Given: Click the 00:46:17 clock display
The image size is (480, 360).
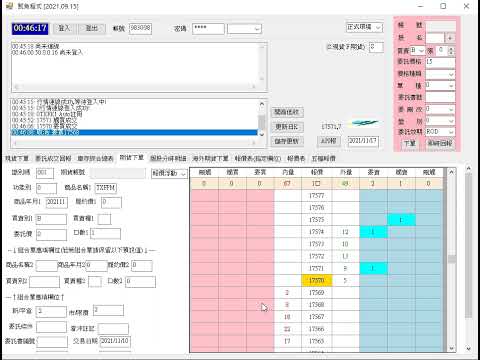Looking at the screenshot, I should [30, 28].
